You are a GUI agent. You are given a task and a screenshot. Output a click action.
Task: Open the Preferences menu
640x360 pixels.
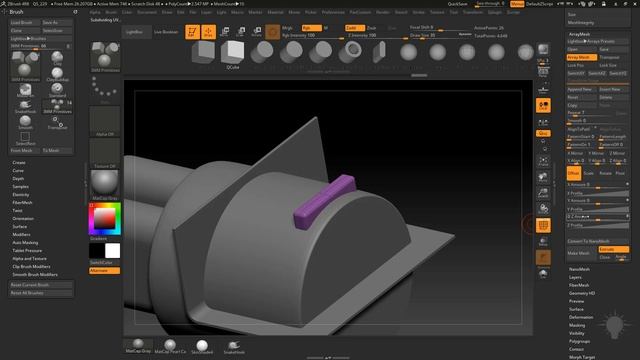coord(333,12)
